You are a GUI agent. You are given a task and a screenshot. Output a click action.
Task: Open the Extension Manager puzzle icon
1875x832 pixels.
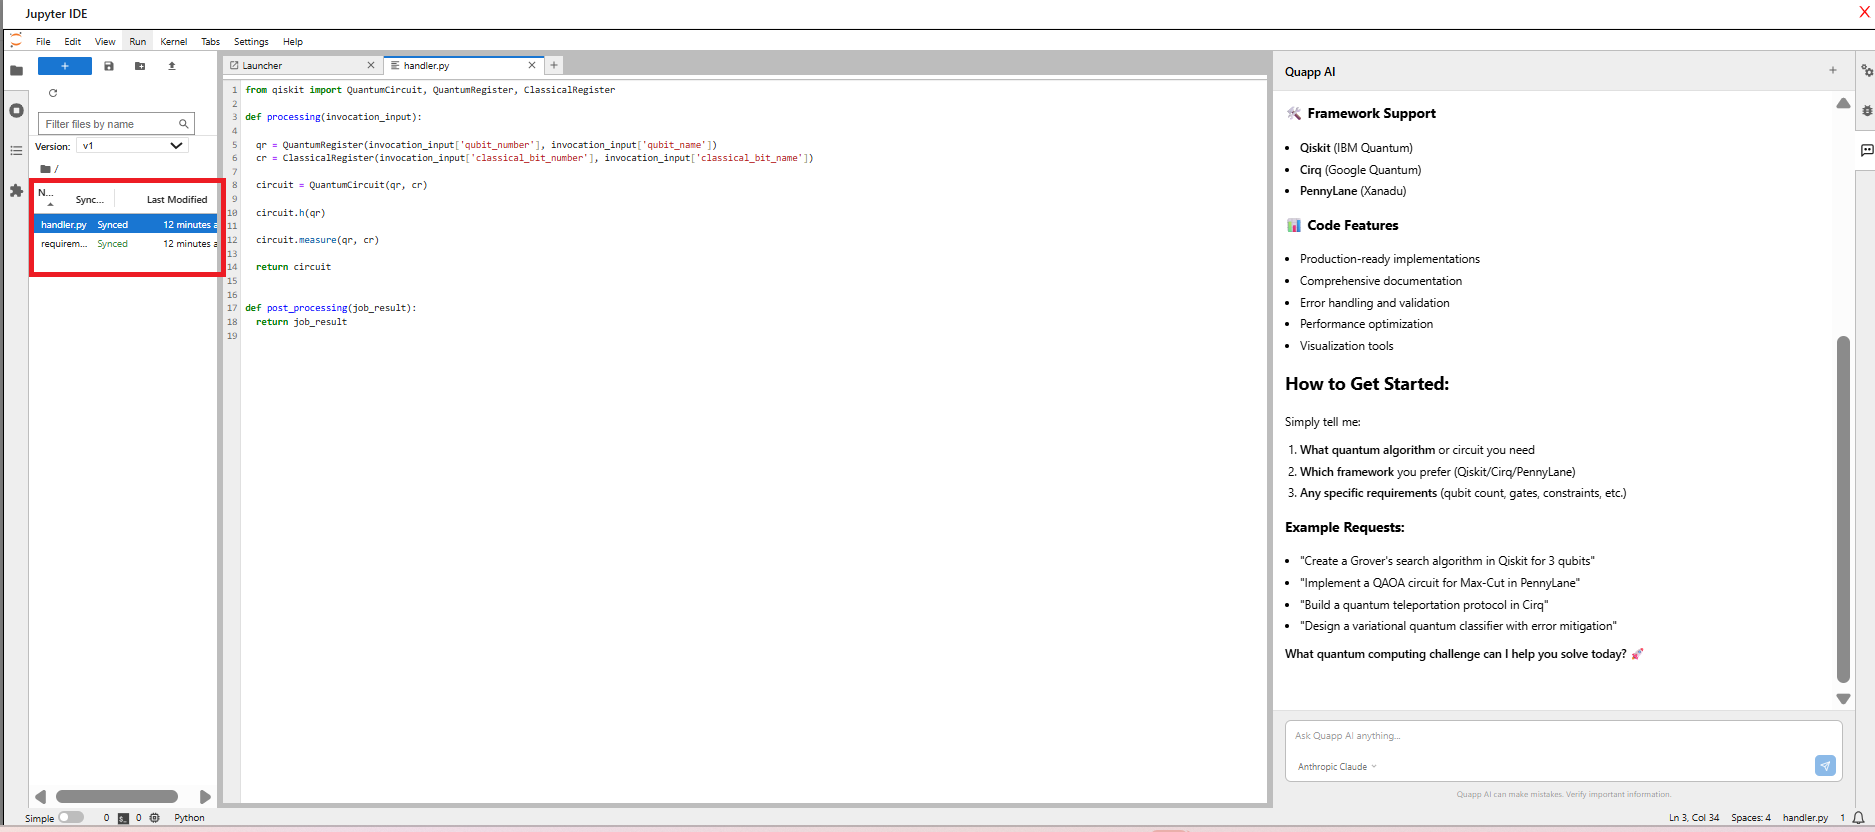[16, 190]
